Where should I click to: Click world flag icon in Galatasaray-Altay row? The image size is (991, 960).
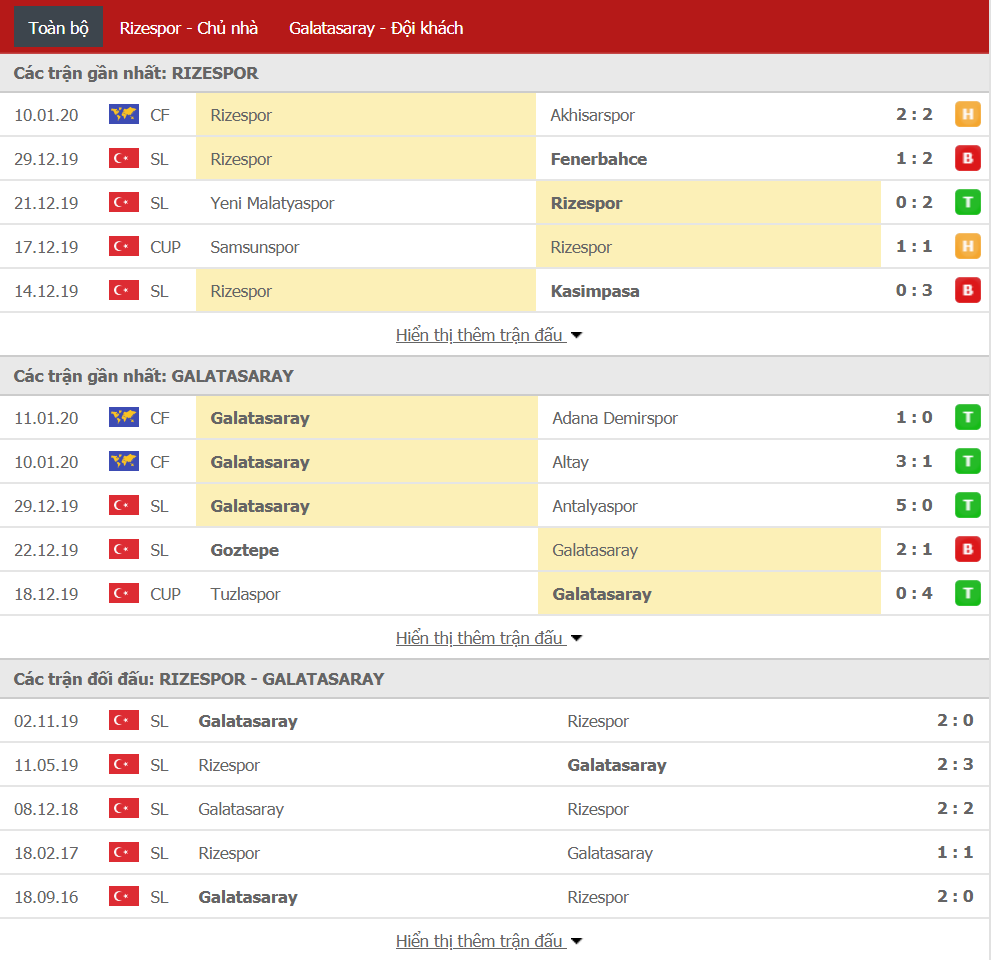click(x=124, y=461)
